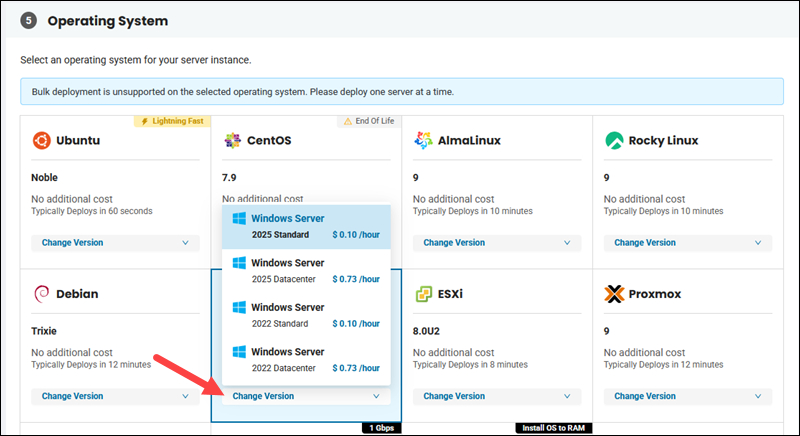Screen dimensions: 800x436
Task: Select the Proxmox card title
Action: pyautogui.click(x=655, y=294)
